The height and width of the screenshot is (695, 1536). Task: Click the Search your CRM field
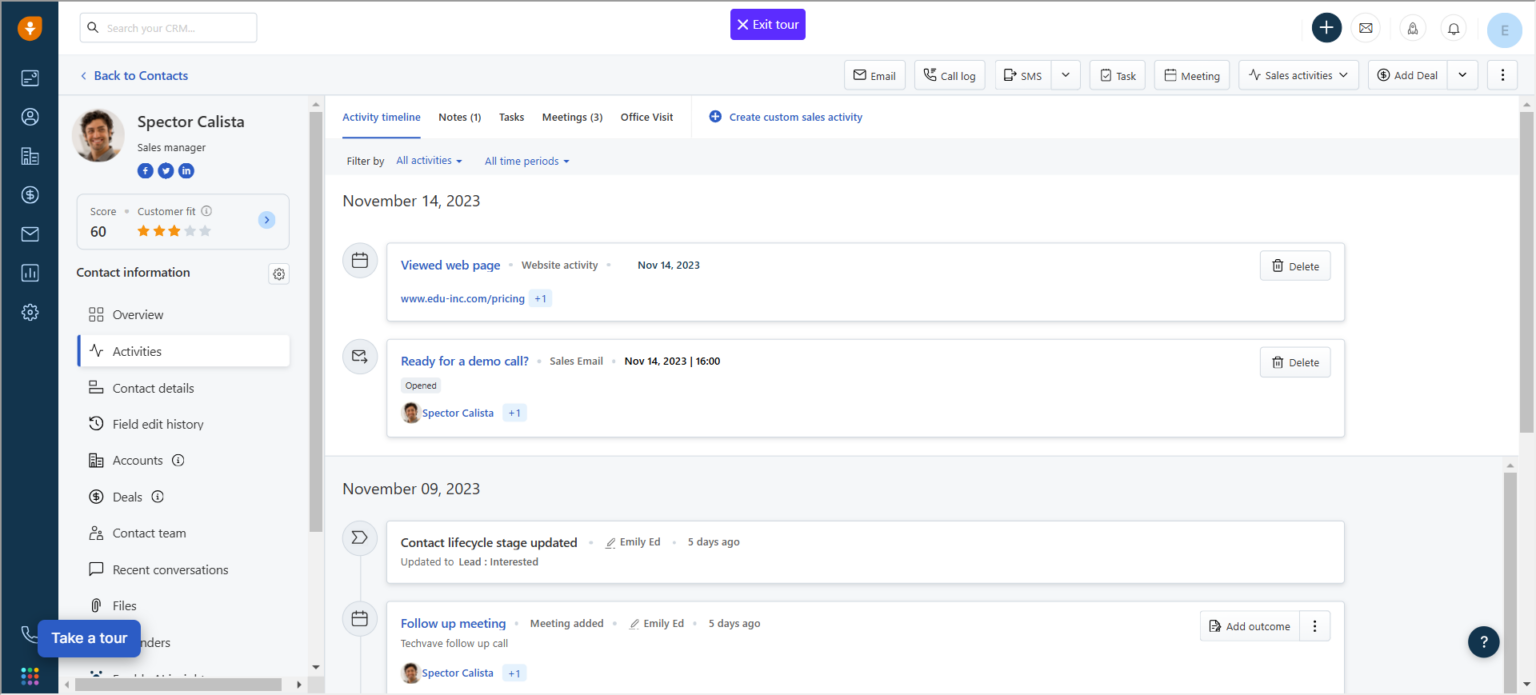click(x=168, y=28)
